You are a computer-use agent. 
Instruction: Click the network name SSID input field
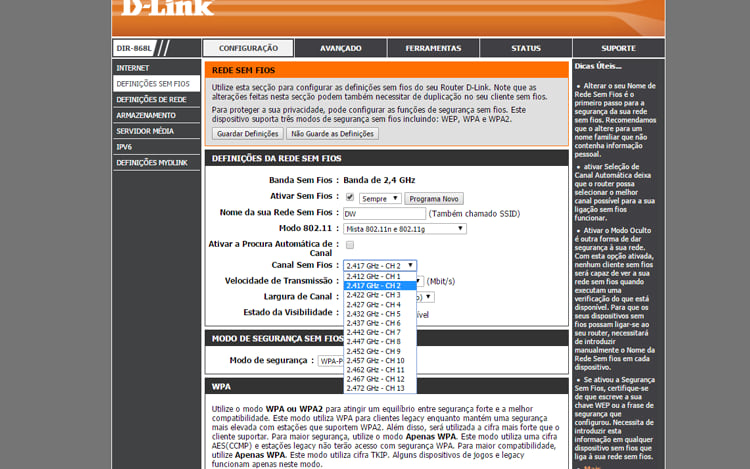coord(383,213)
